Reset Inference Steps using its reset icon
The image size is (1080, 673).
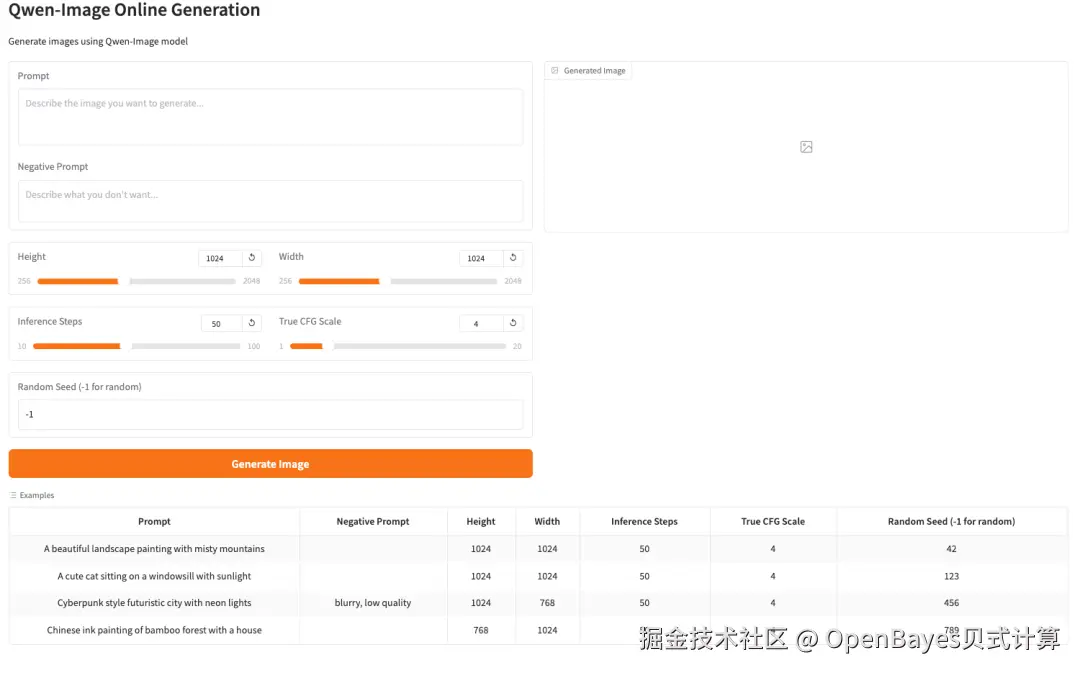click(251, 322)
